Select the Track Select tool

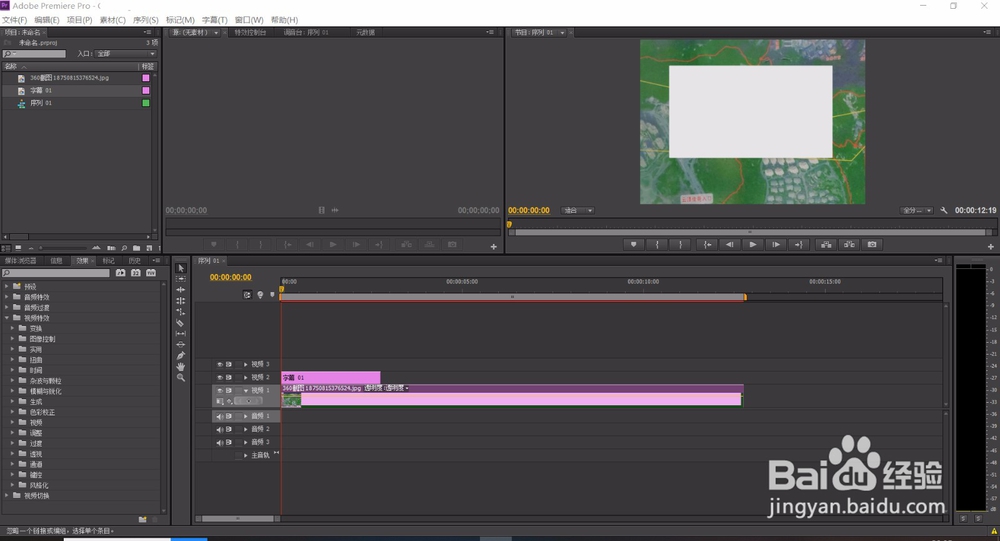coord(181,279)
